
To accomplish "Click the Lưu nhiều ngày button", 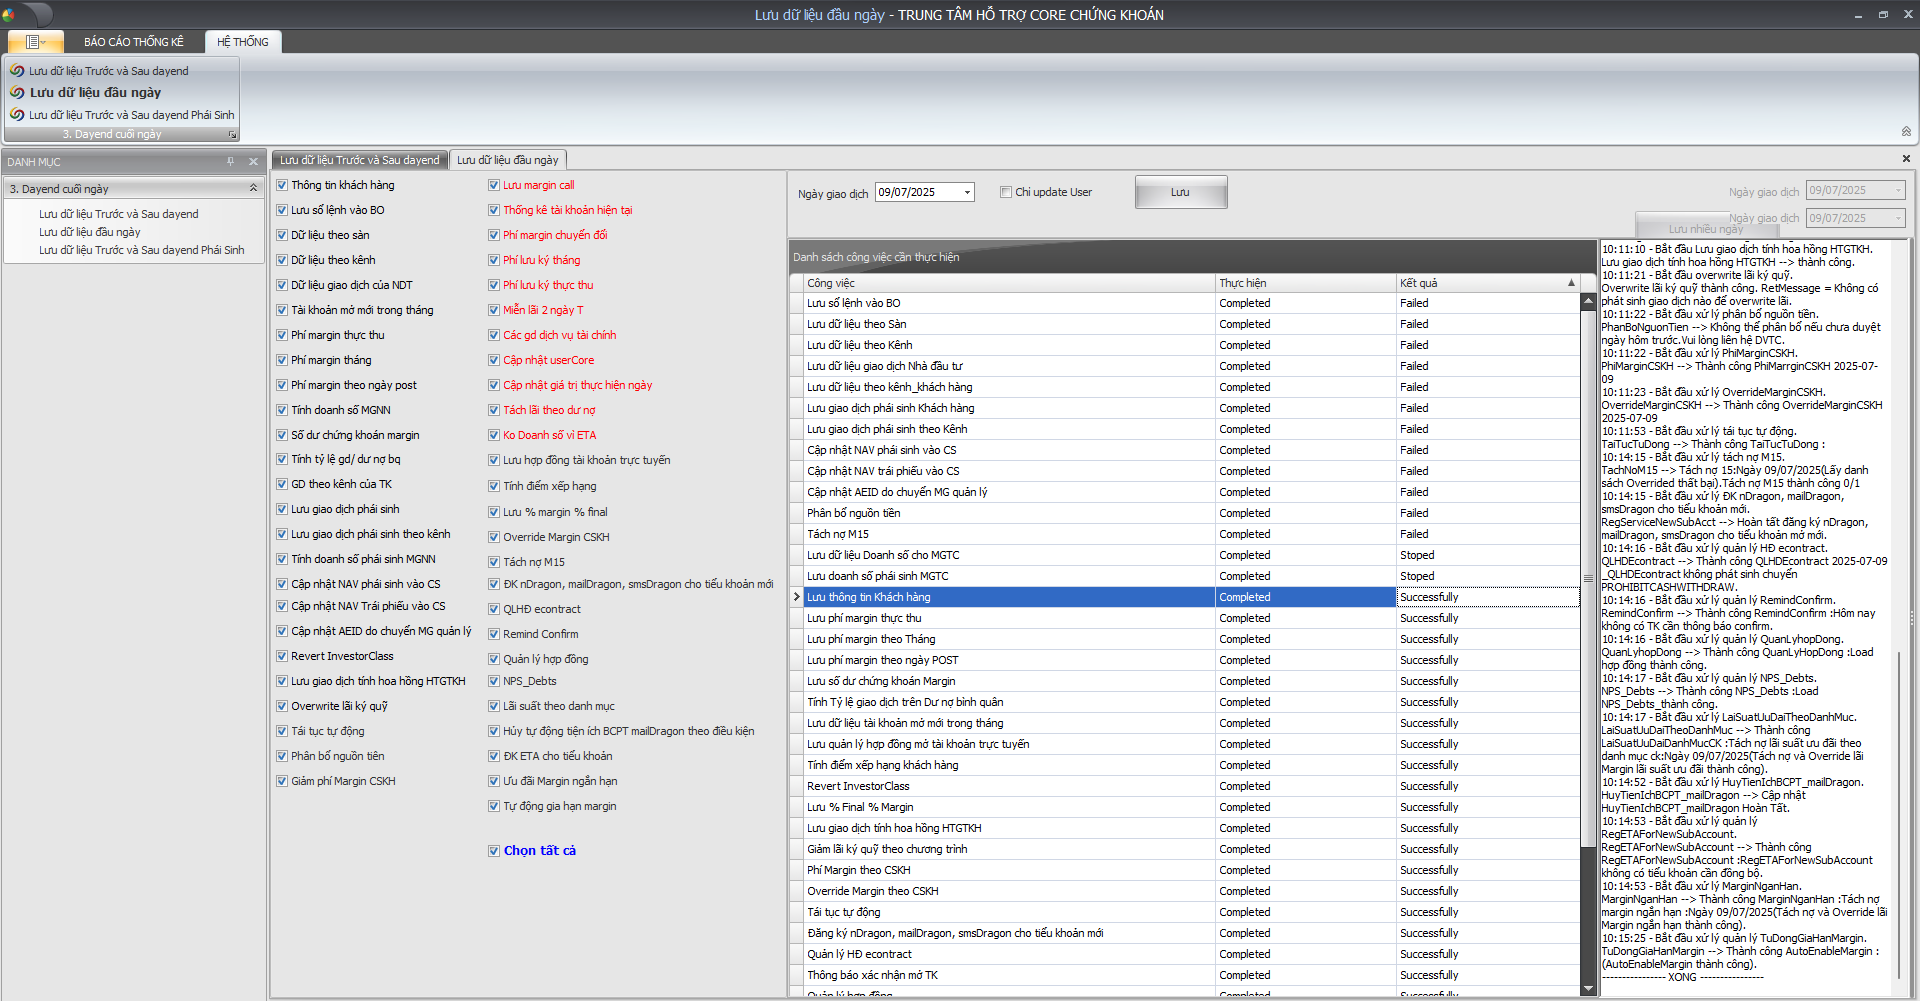I will coord(1705,229).
